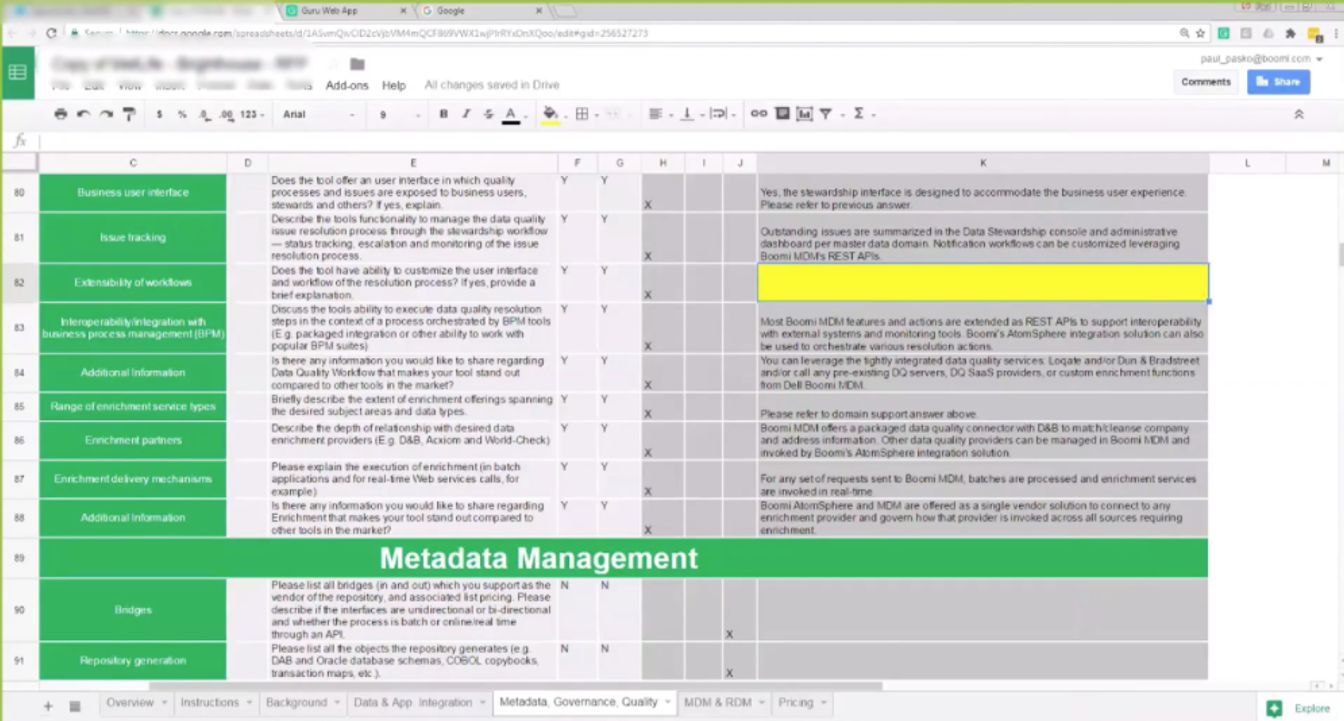This screenshot has width=1344, height=721.
Task: Increase decimal places icon
Action: (x=226, y=114)
